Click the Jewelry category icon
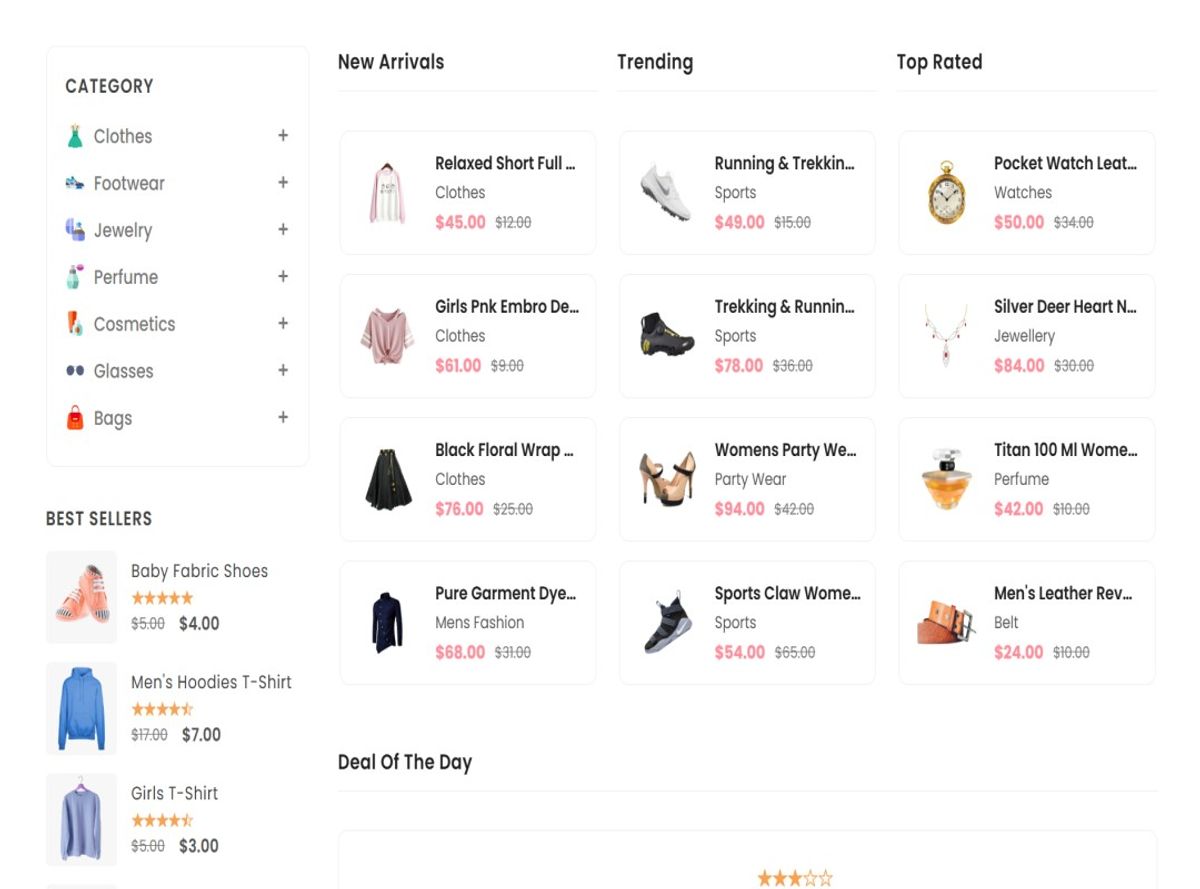The image size is (1200, 889). (75, 230)
